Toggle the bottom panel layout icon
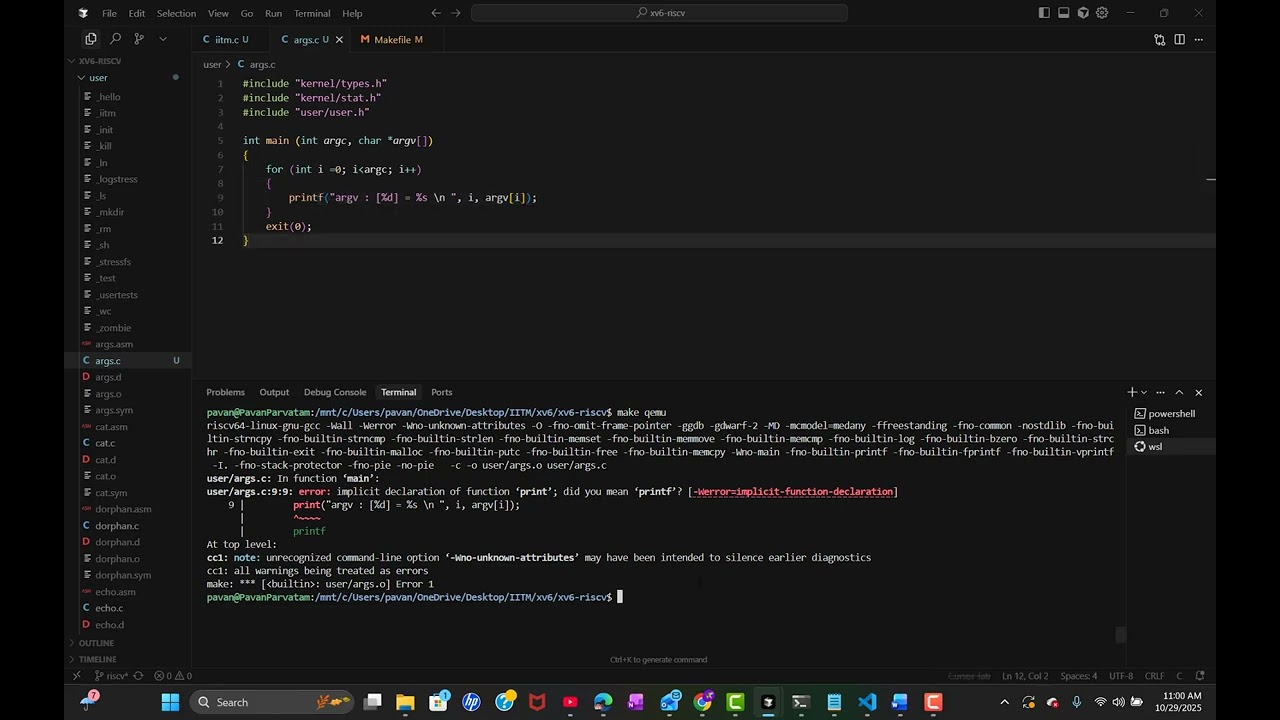Screen dimensions: 1280x720 tap(1064, 13)
